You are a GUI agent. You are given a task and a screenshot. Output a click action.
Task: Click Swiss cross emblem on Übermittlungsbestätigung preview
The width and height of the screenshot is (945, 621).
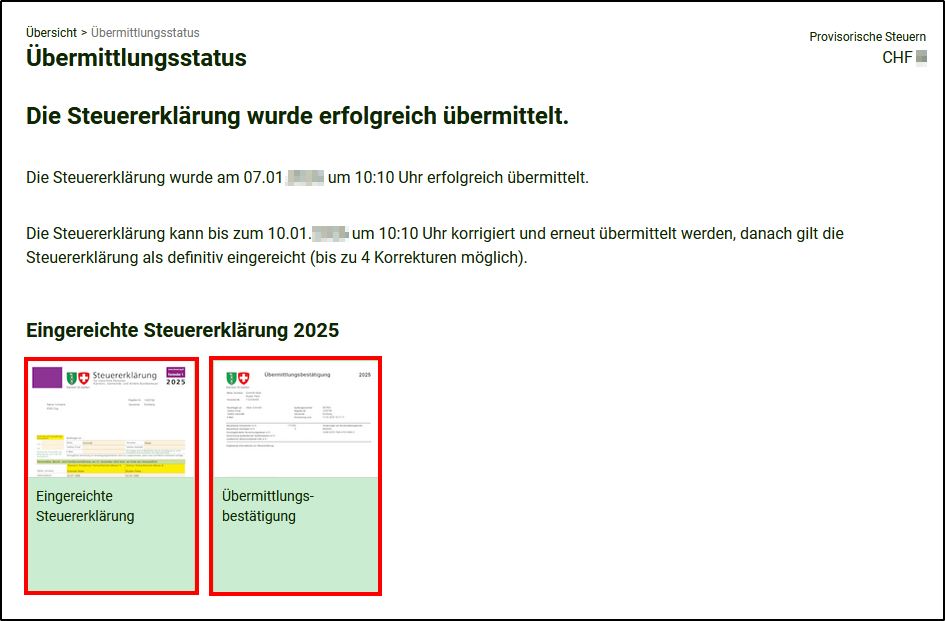244,378
